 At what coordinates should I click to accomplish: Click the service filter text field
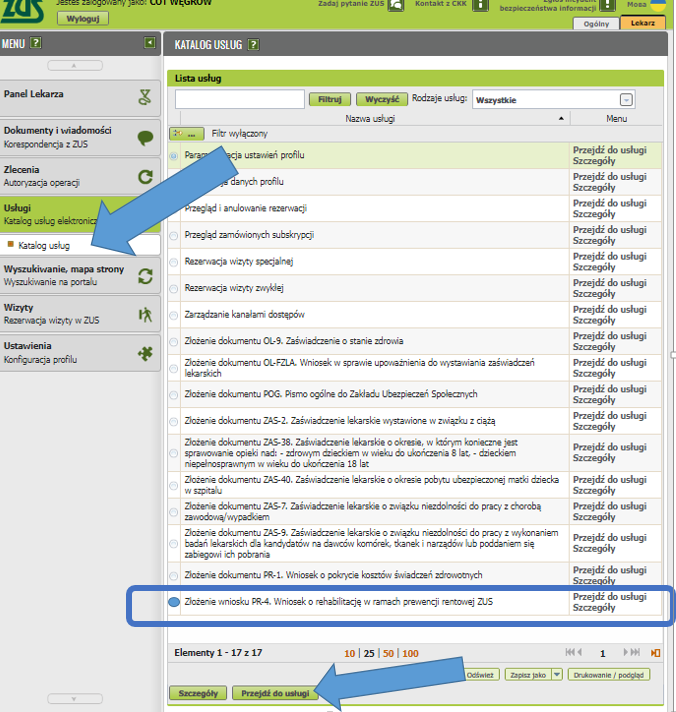[240, 100]
